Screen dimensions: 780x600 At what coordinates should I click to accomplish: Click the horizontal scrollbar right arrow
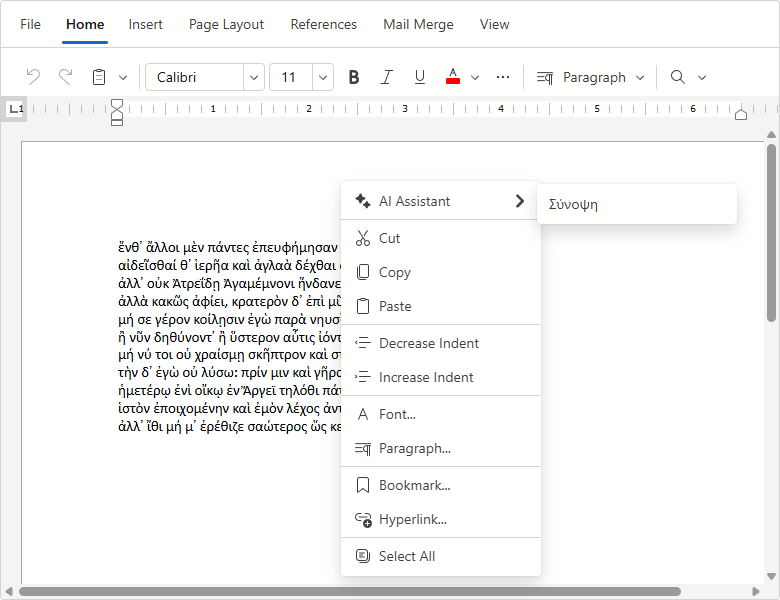pos(756,591)
